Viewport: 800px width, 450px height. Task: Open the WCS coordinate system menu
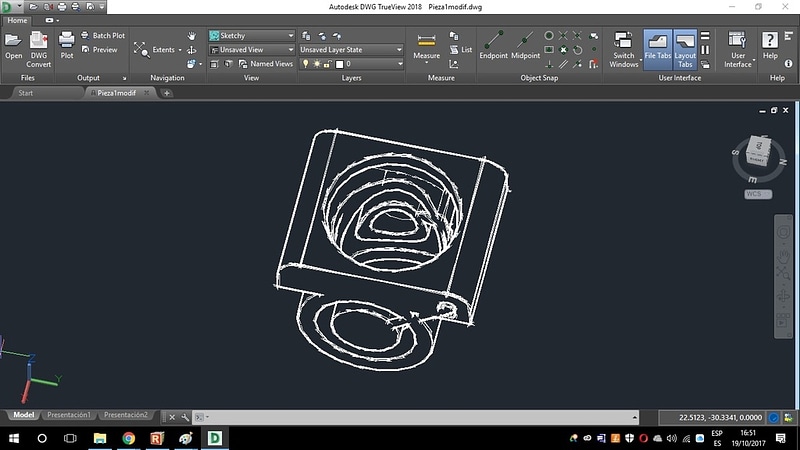click(x=758, y=194)
